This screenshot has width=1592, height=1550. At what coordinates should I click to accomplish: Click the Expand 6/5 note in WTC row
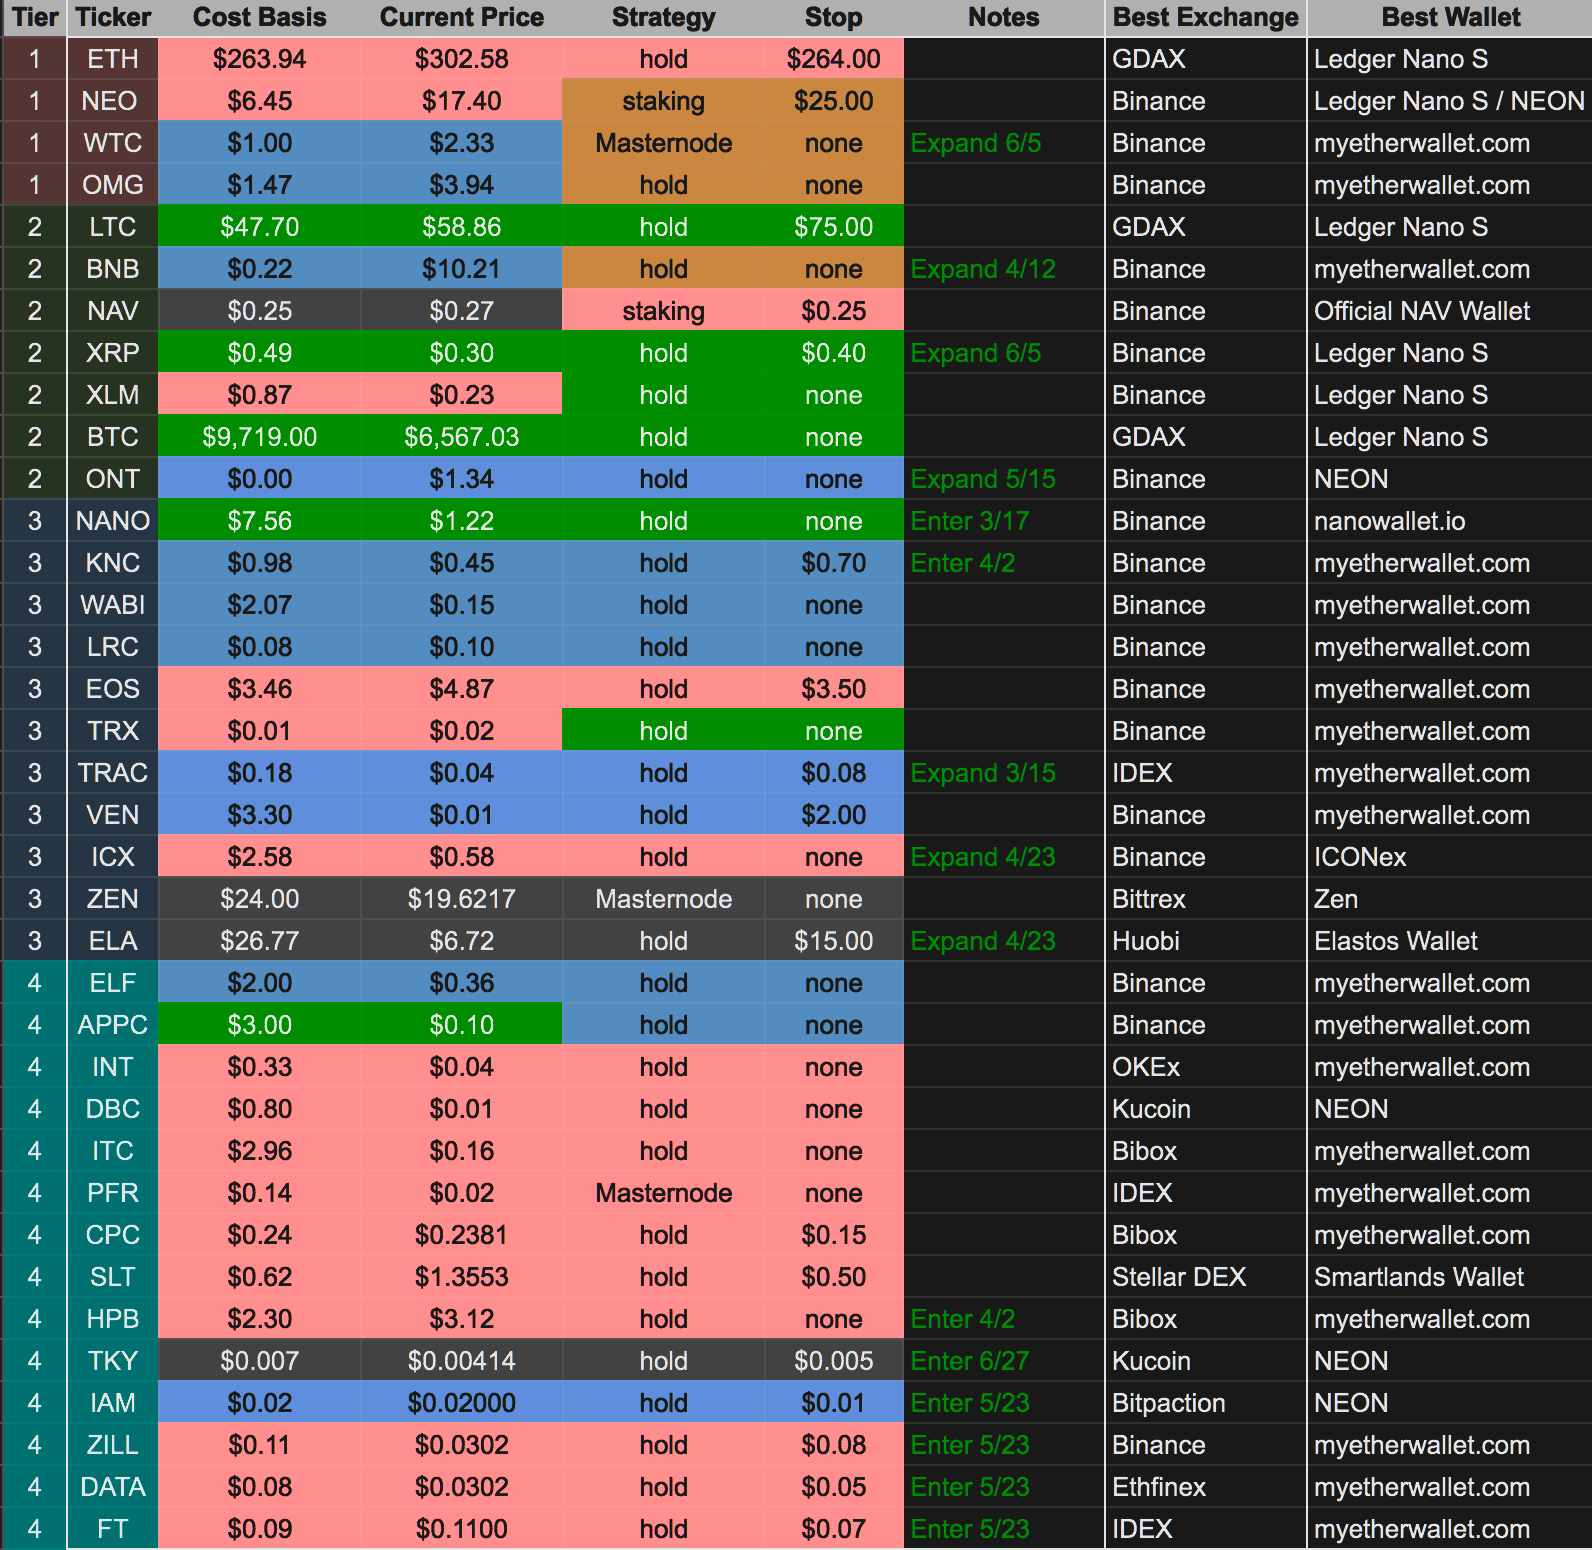(1004, 143)
